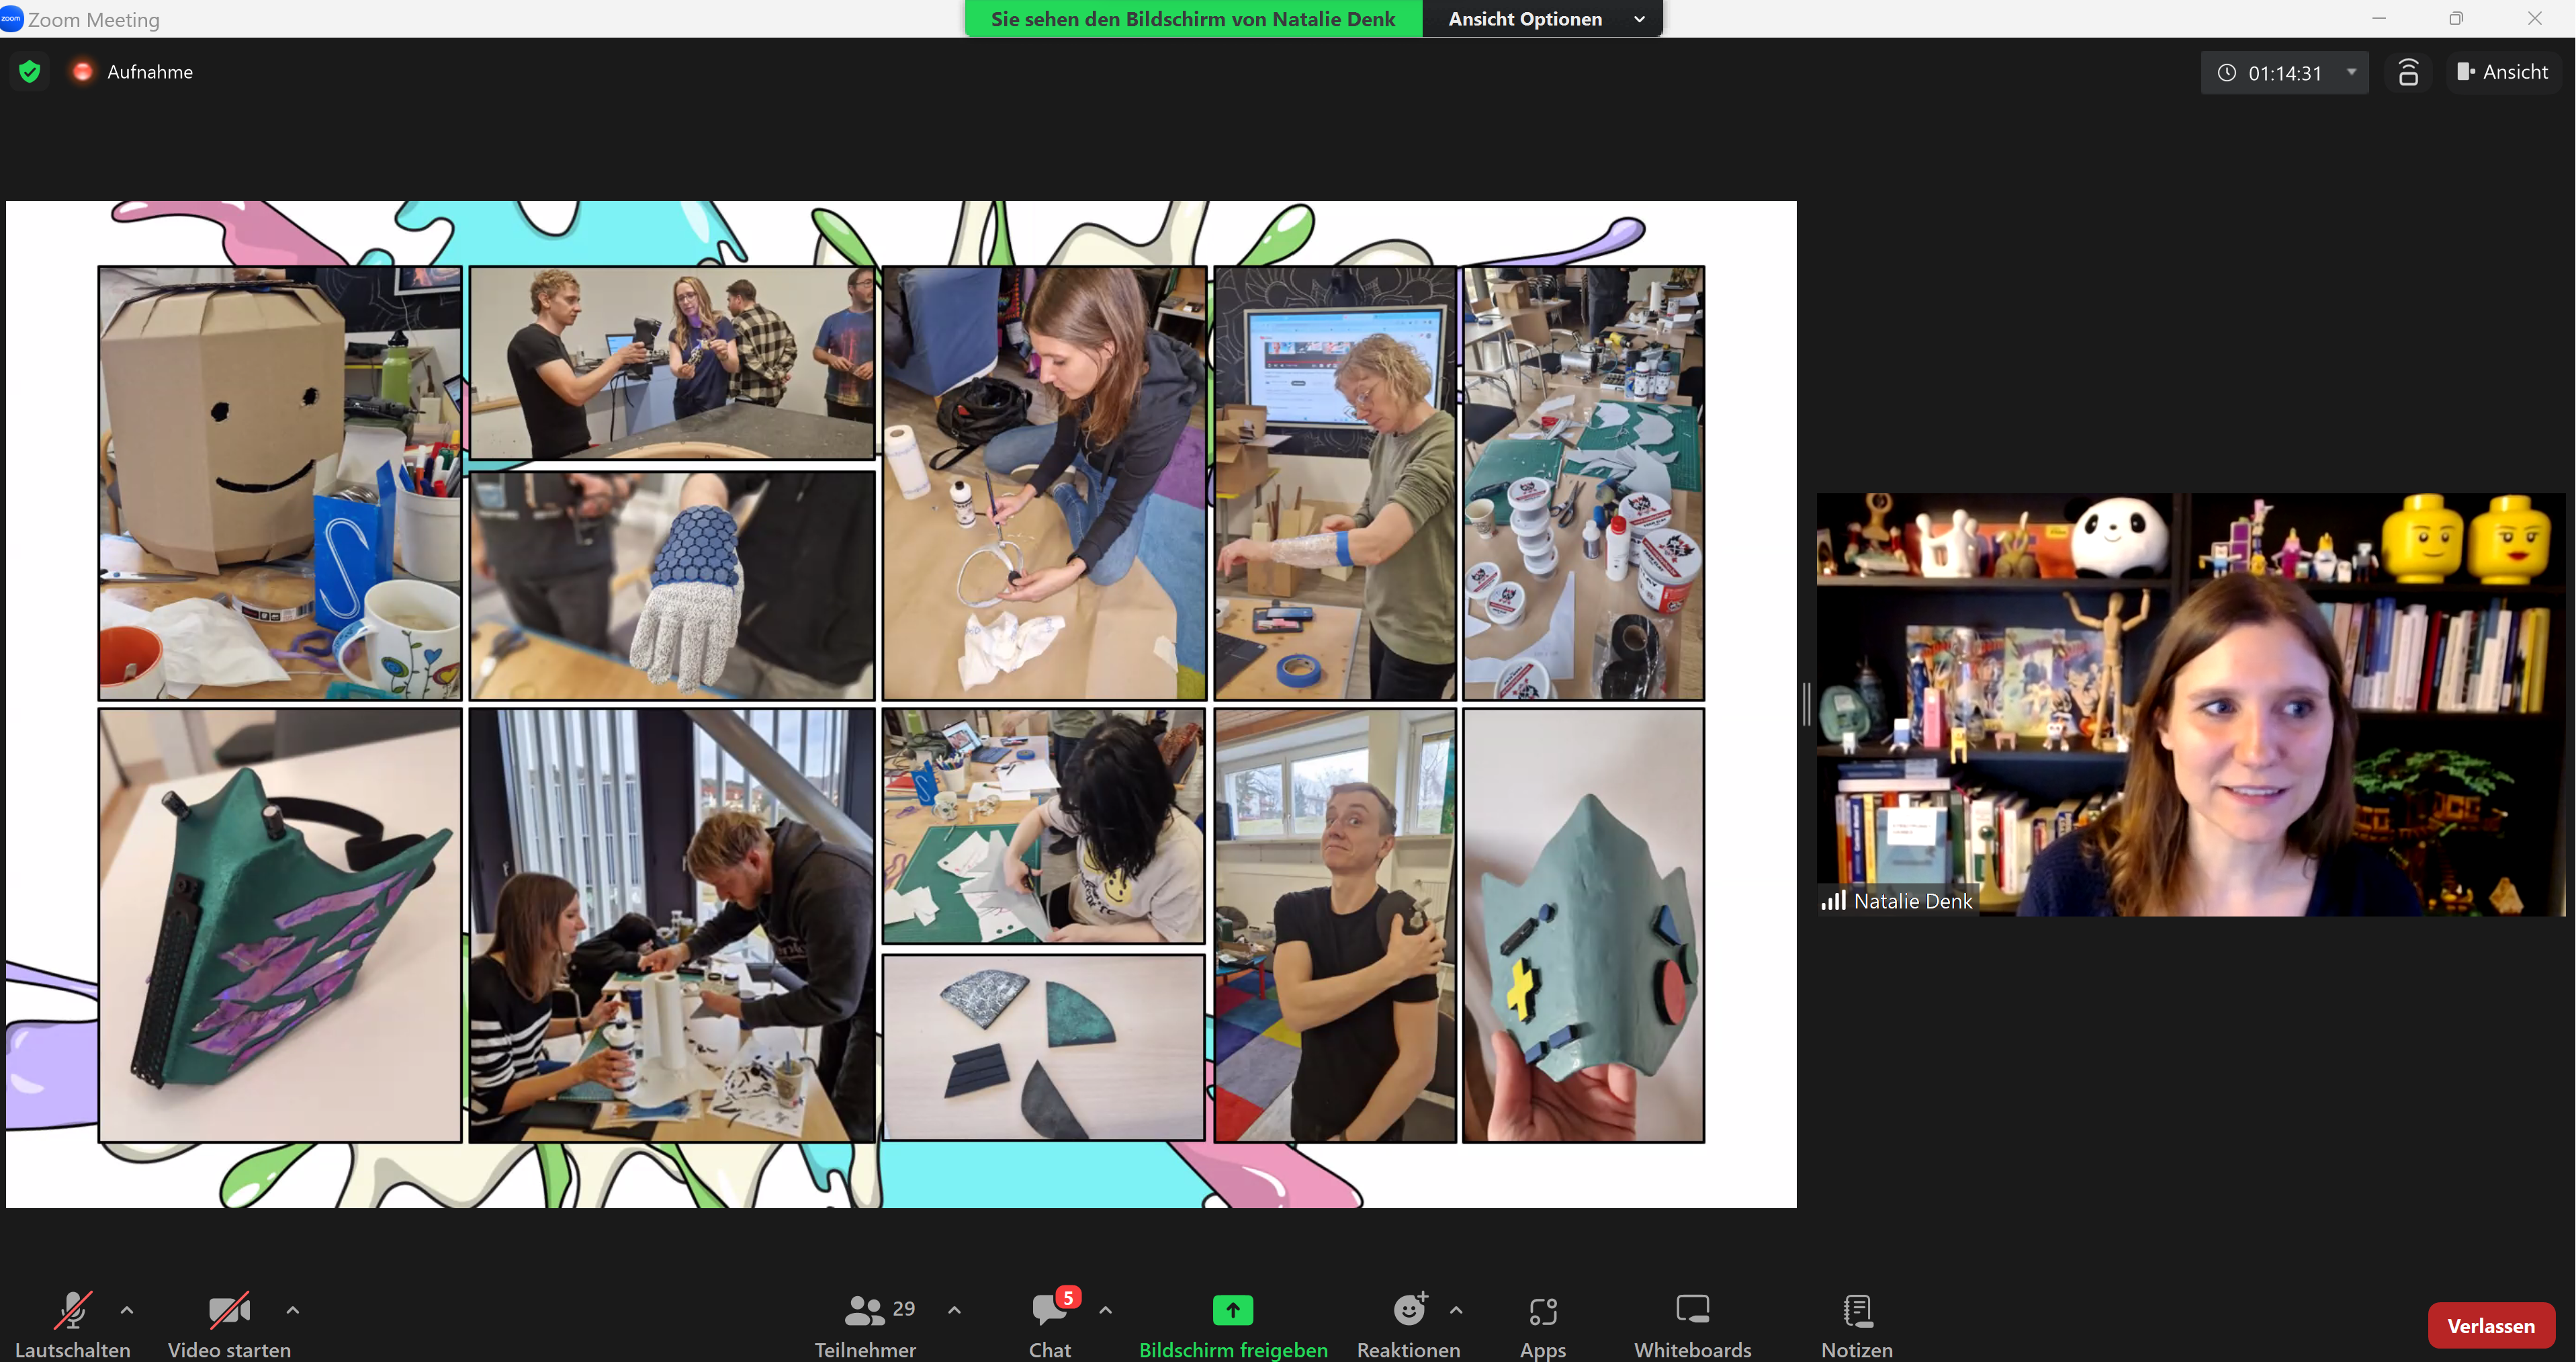Open the Apps panel

pos(1543,1325)
